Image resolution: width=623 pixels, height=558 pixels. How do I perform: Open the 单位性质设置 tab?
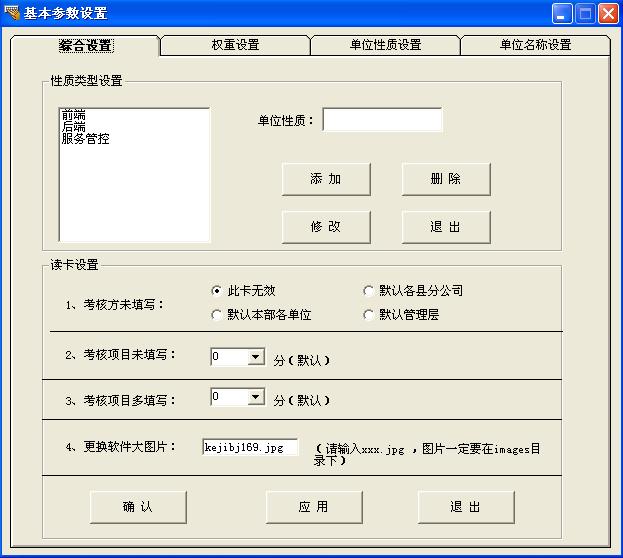point(385,45)
